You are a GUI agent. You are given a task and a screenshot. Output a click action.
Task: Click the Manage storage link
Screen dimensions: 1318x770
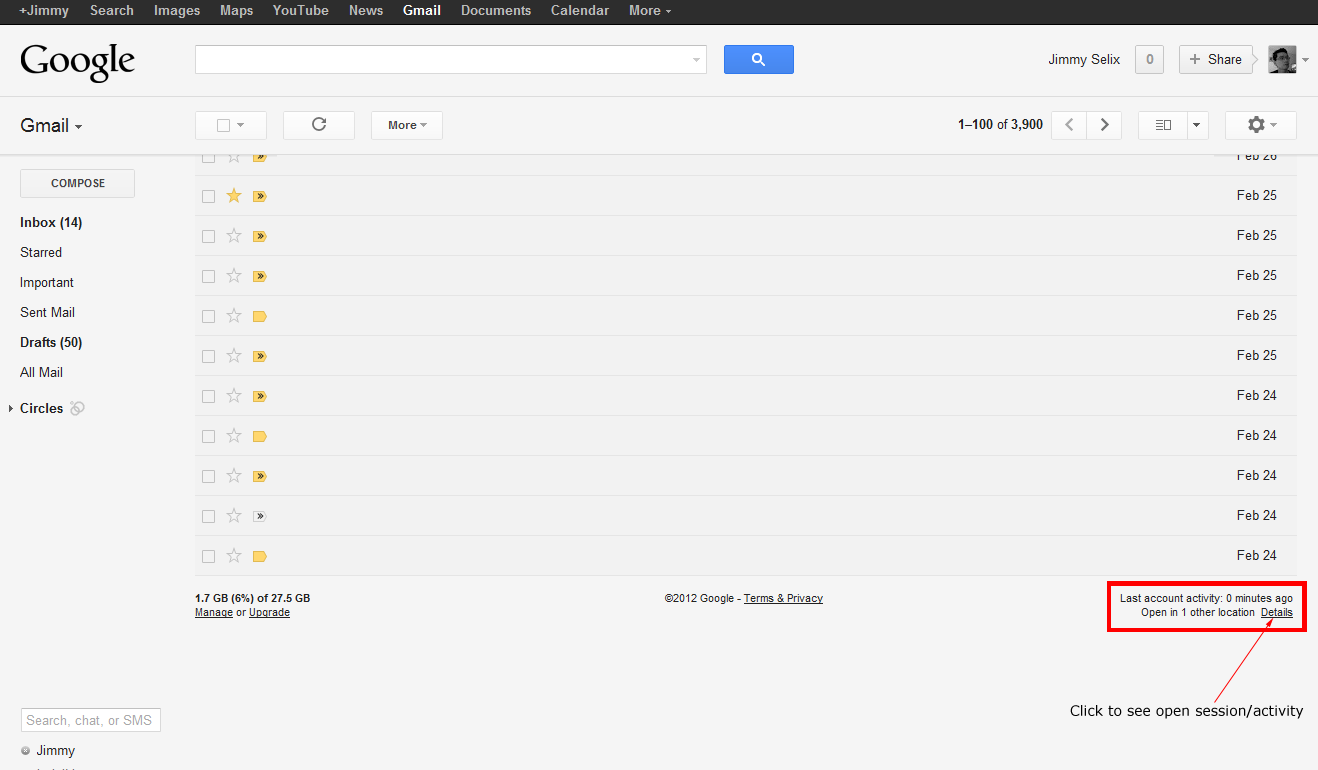click(x=214, y=613)
